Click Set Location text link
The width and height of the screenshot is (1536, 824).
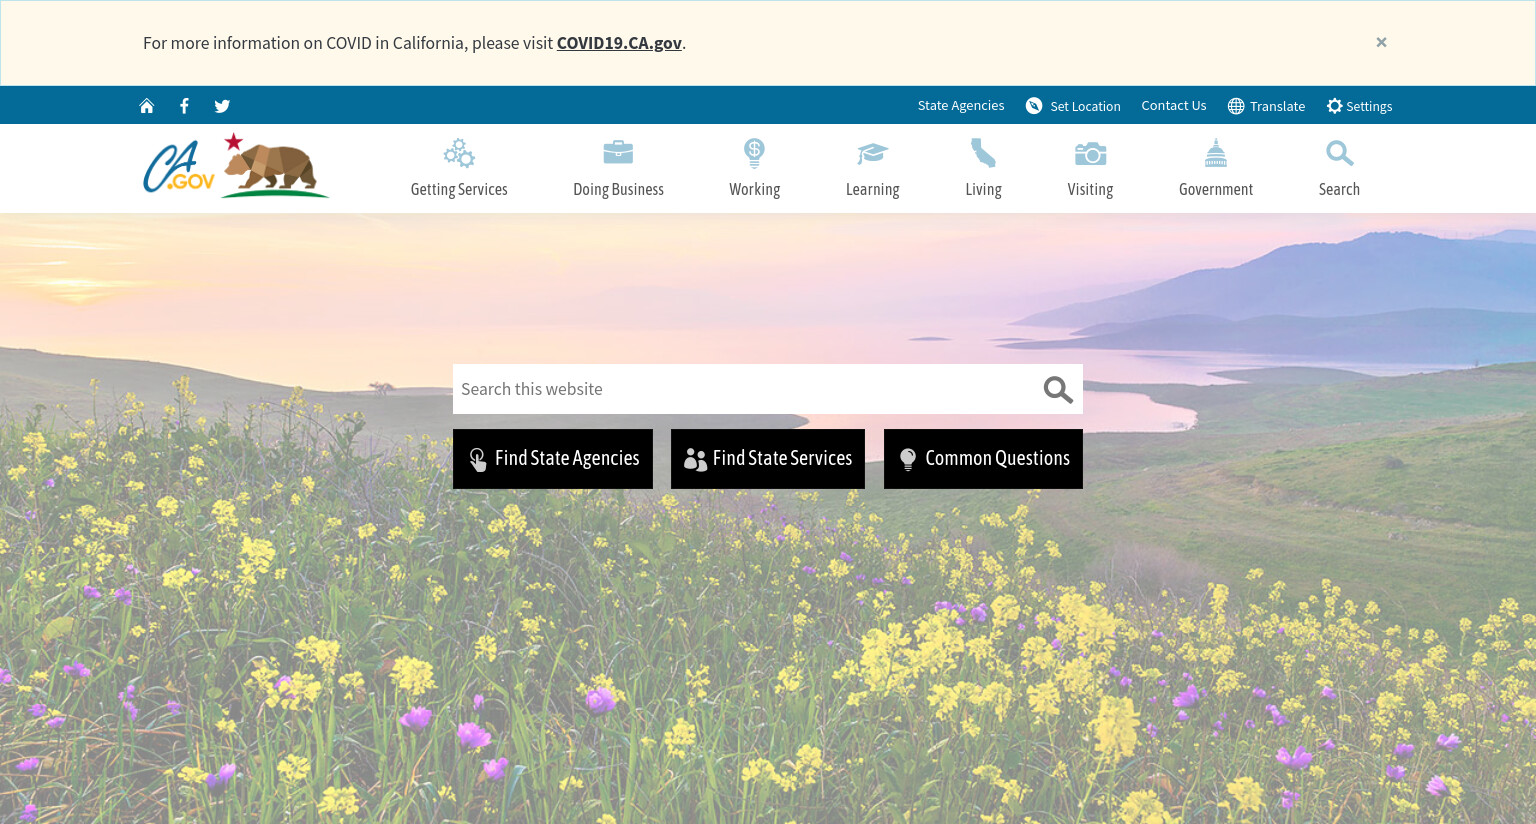(x=1085, y=106)
